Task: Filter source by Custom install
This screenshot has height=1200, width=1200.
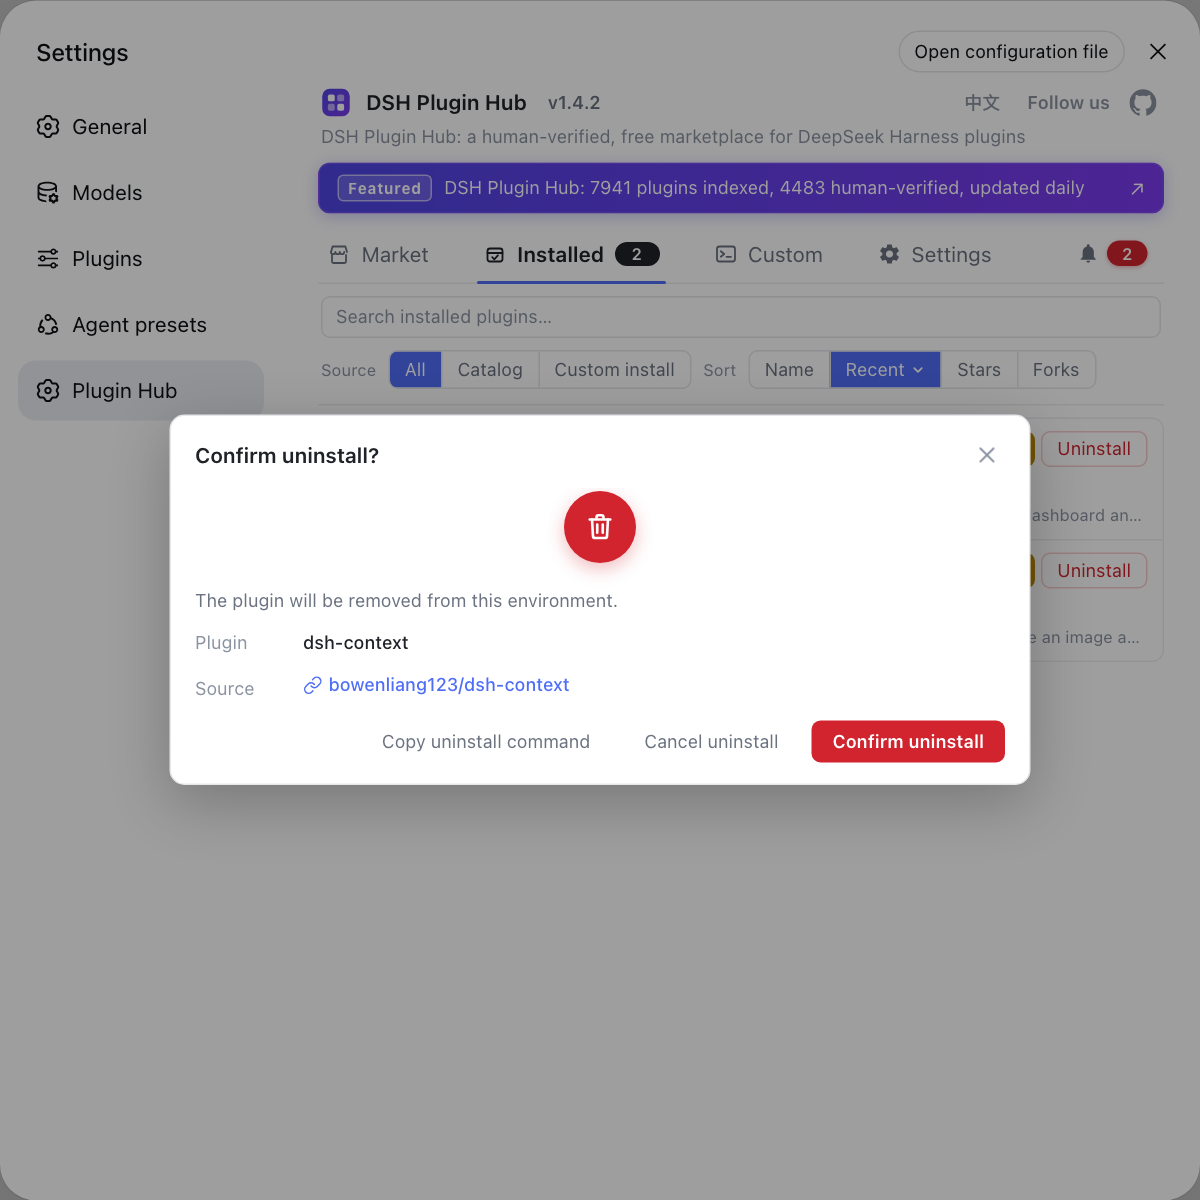Action: [x=614, y=370]
